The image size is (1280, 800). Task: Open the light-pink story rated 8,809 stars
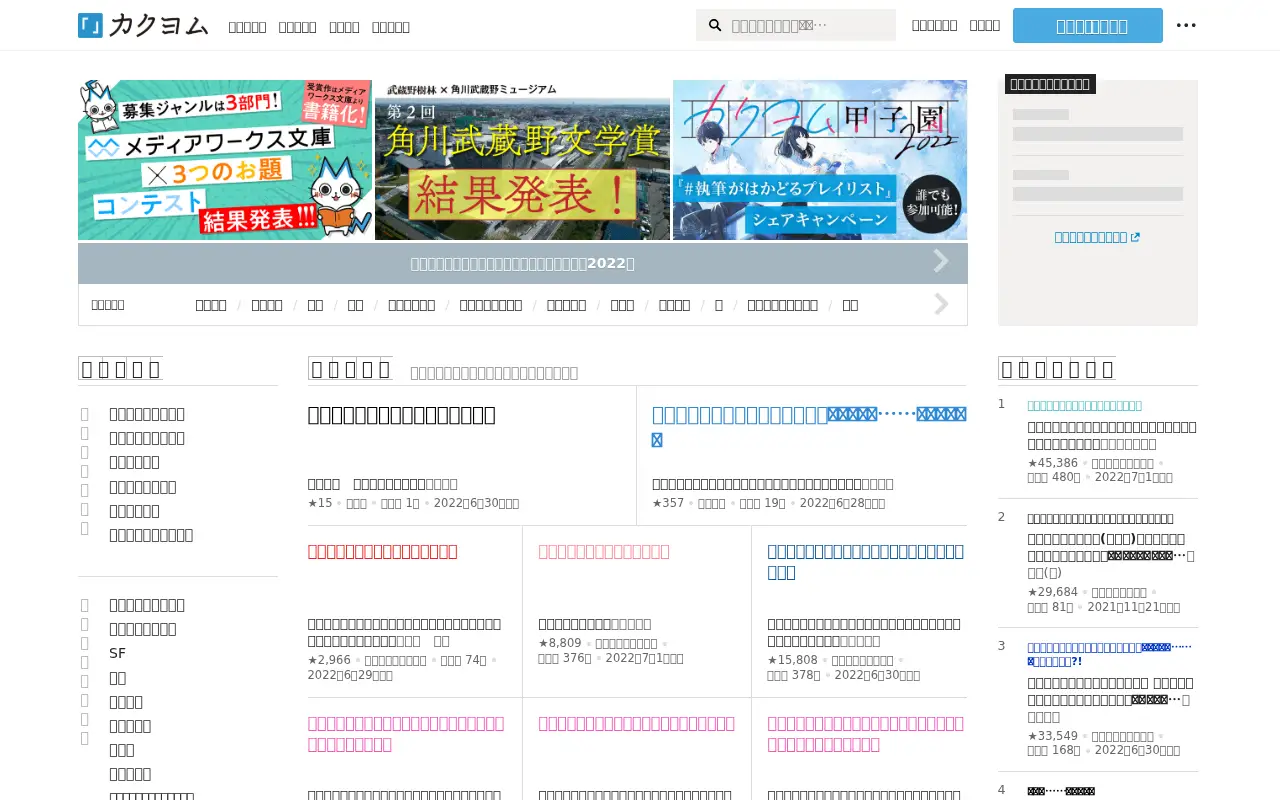(x=604, y=551)
